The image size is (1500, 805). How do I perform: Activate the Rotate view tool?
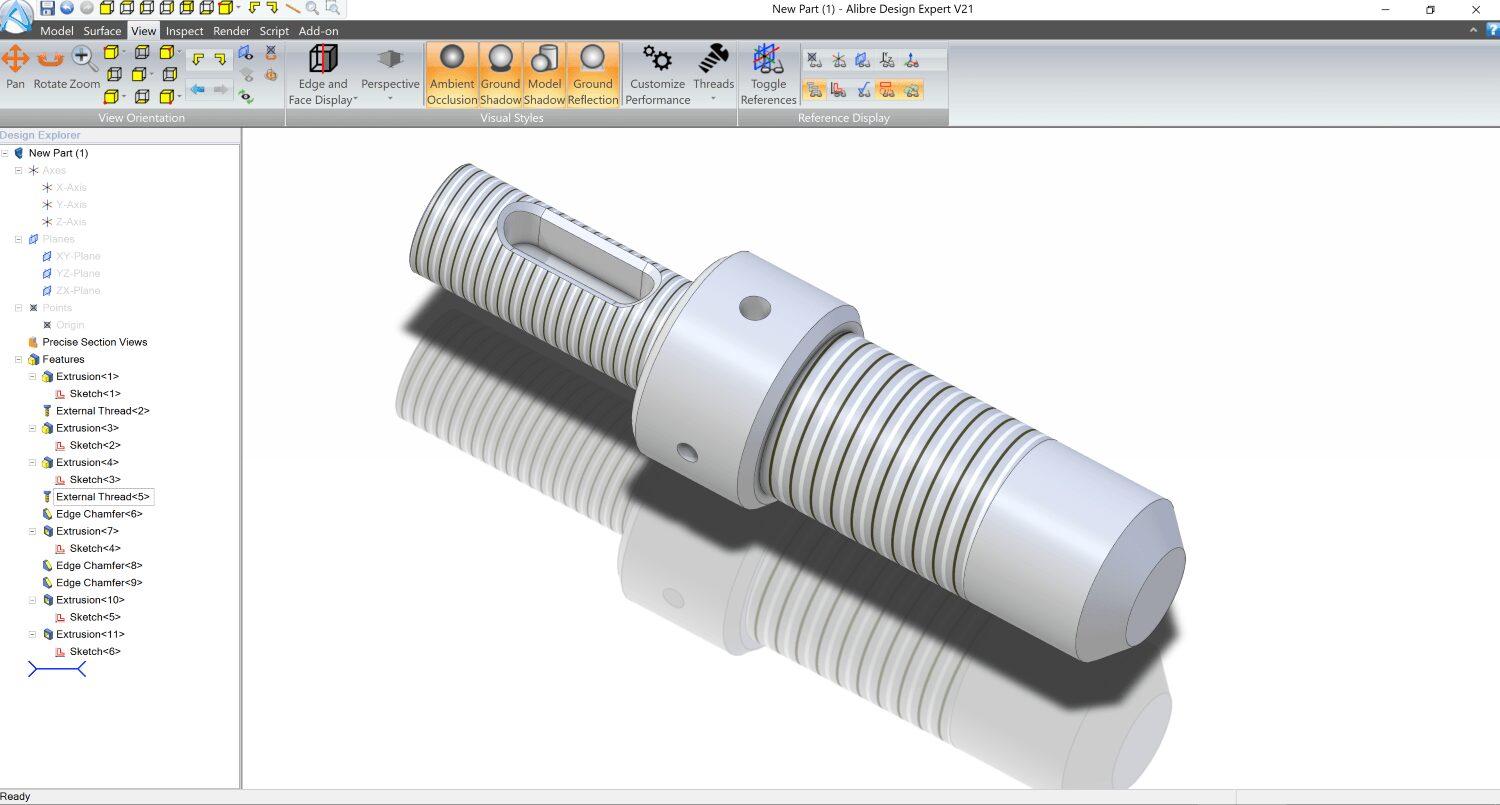point(49,67)
